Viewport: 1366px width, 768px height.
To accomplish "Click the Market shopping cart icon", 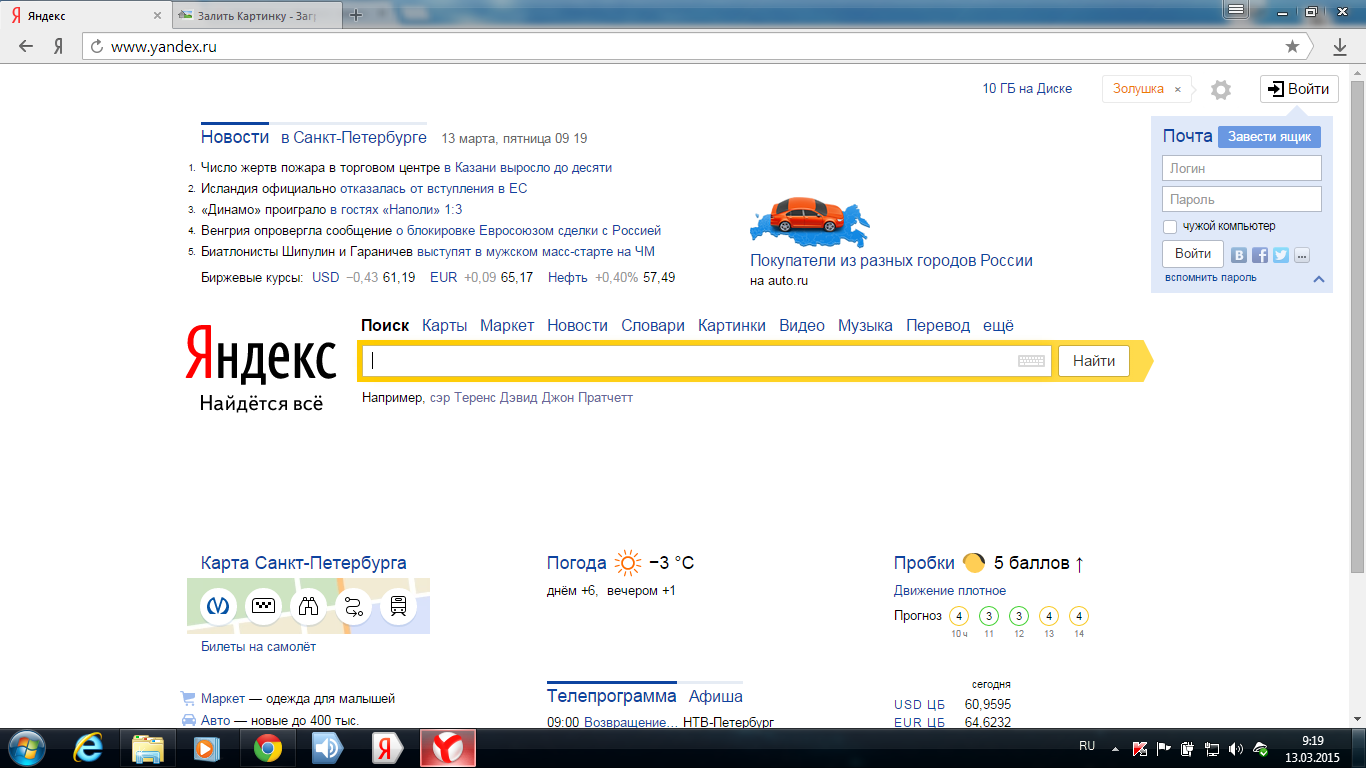I will [188, 698].
